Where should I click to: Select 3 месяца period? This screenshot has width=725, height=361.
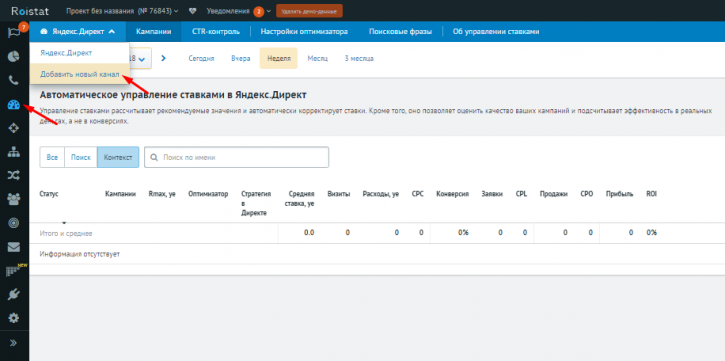point(359,59)
